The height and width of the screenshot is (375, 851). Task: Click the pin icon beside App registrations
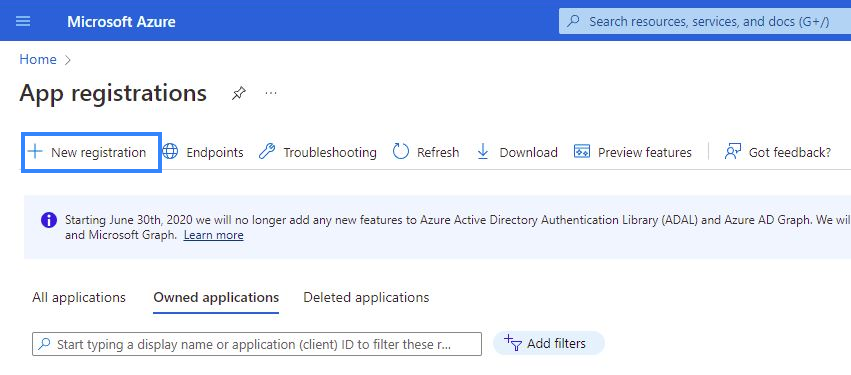pyautogui.click(x=238, y=94)
